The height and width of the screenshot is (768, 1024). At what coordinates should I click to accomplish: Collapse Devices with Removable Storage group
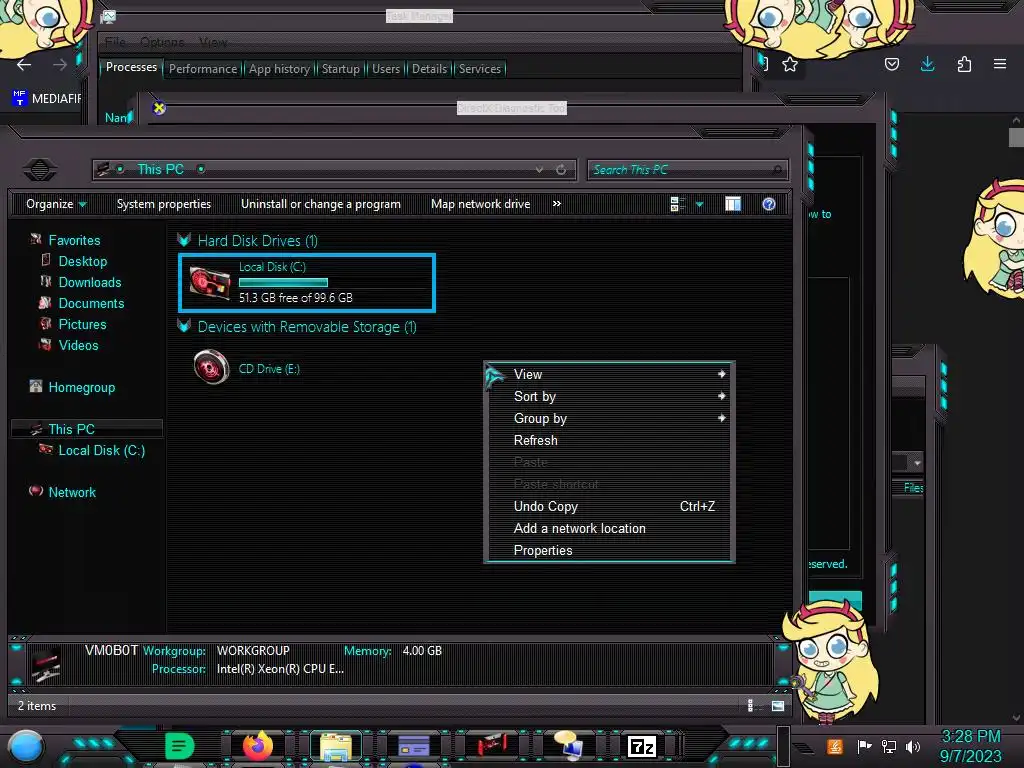coord(184,326)
